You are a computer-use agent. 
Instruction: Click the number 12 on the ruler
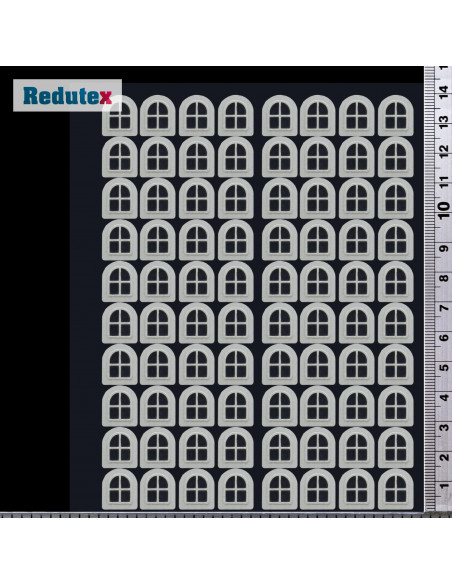point(444,152)
